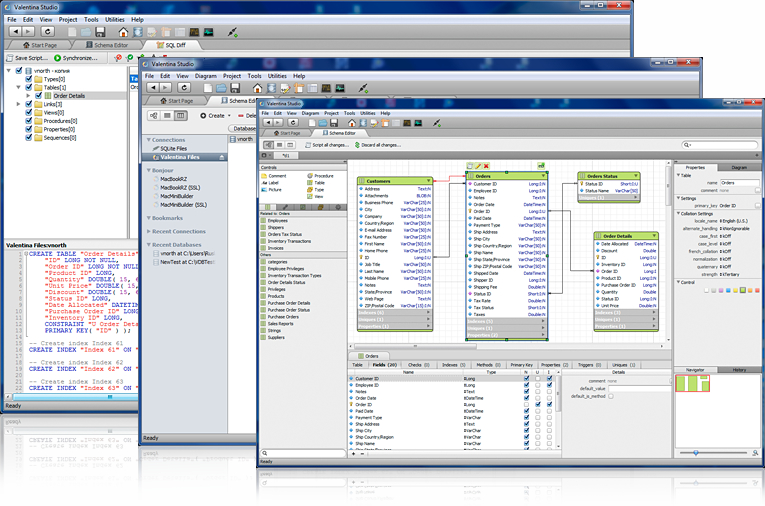Click the diagram view mode icon in front window
The height and width of the screenshot is (506, 765).
coord(269,145)
